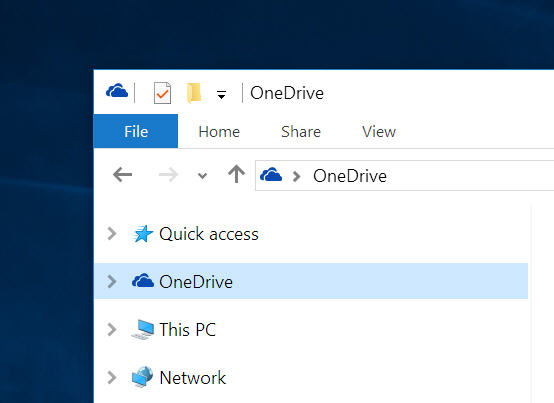This screenshot has height=403, width=554.
Task: Expand the OneDrive tree node
Action: pyautogui.click(x=112, y=281)
